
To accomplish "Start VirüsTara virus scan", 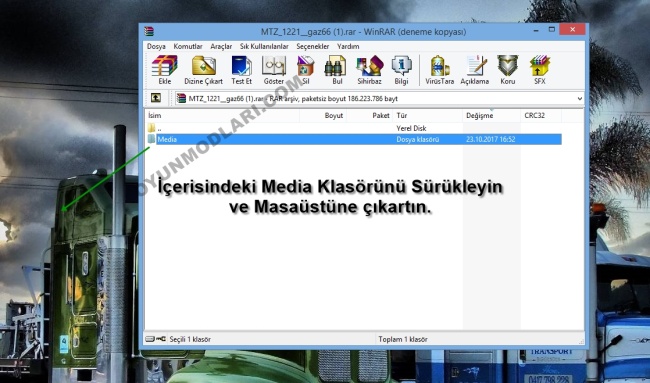I will click(440, 70).
